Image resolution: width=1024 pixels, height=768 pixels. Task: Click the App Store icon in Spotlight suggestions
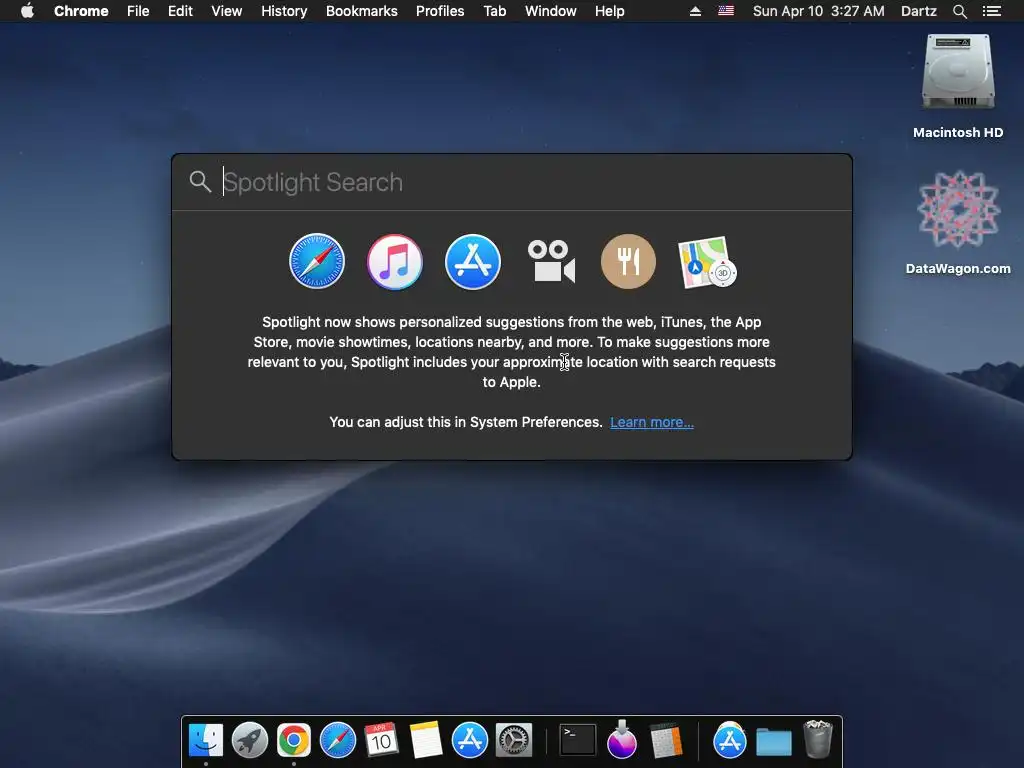(473, 261)
